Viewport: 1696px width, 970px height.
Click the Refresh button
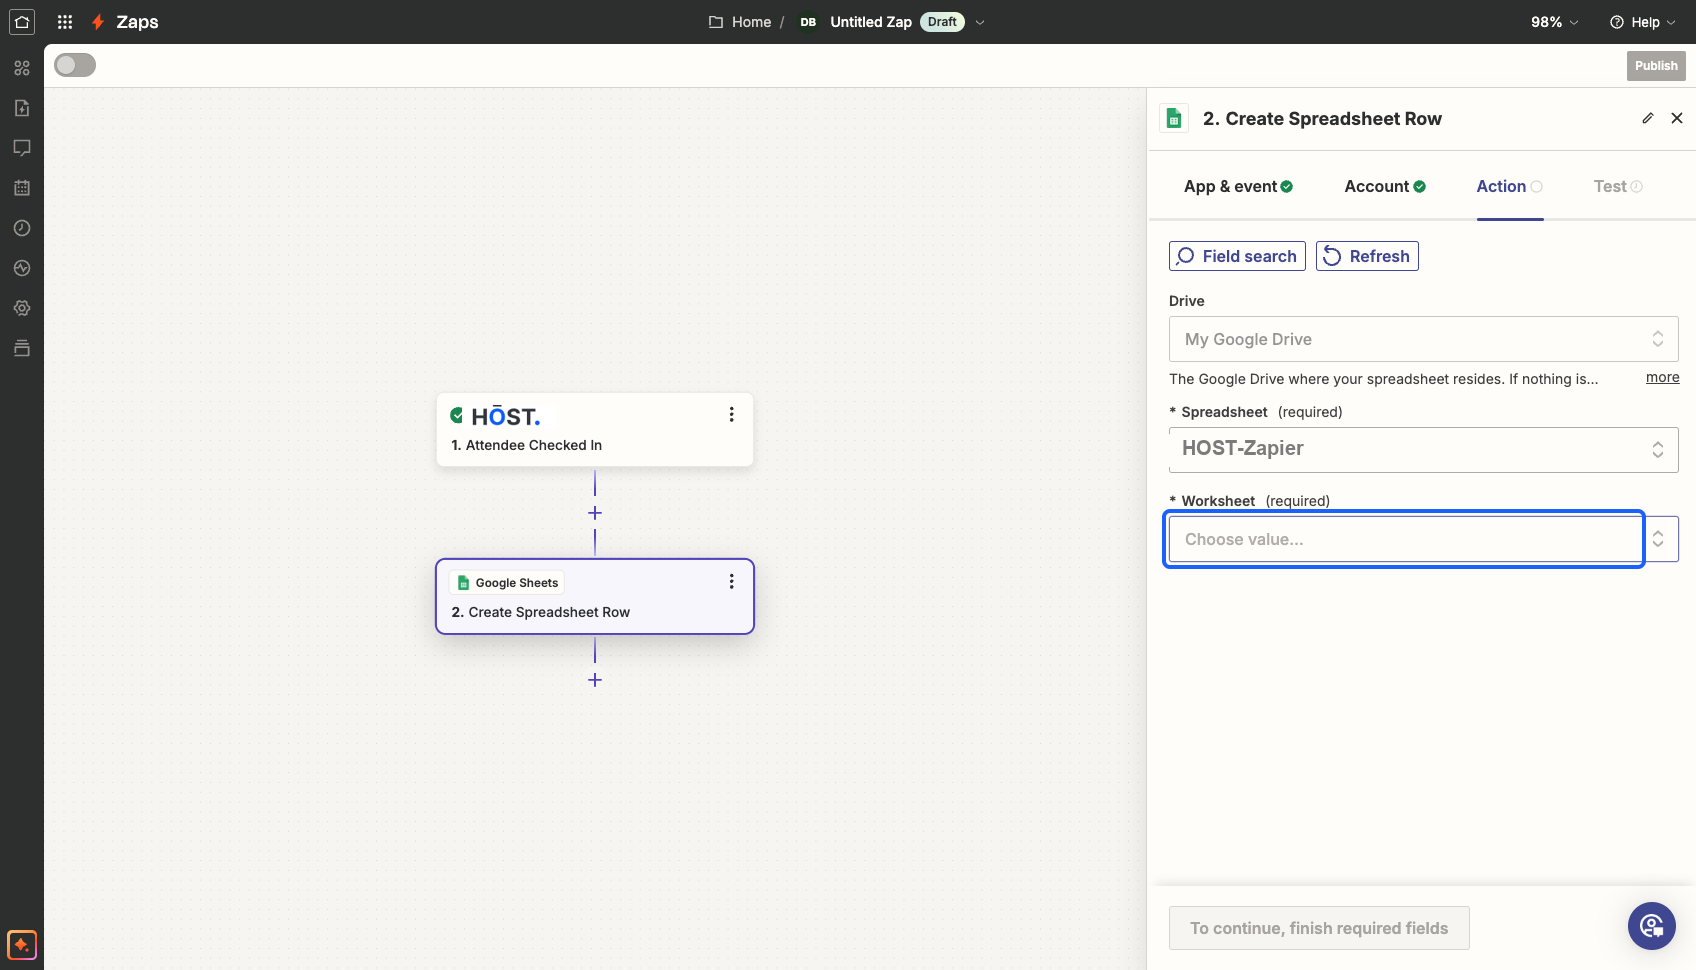tap(1367, 256)
